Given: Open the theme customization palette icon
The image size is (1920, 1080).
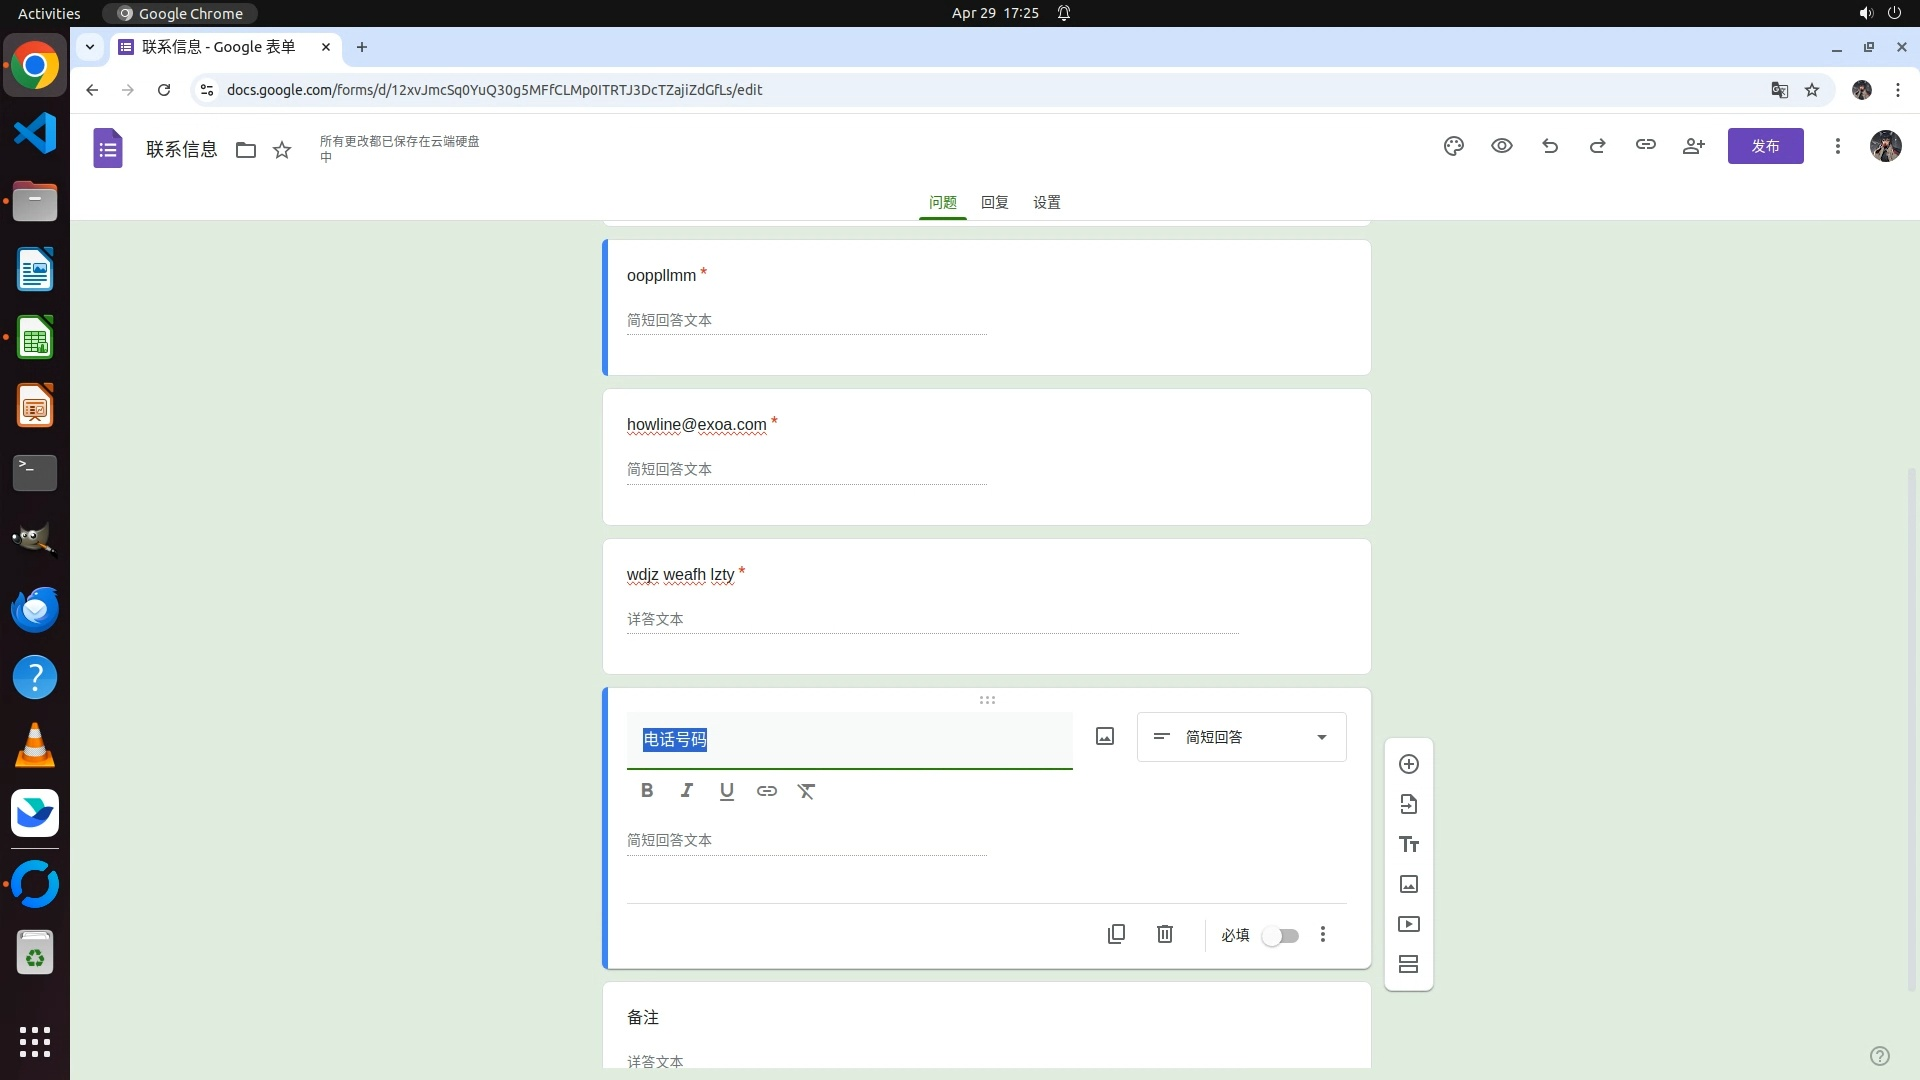Looking at the screenshot, I should point(1453,146).
